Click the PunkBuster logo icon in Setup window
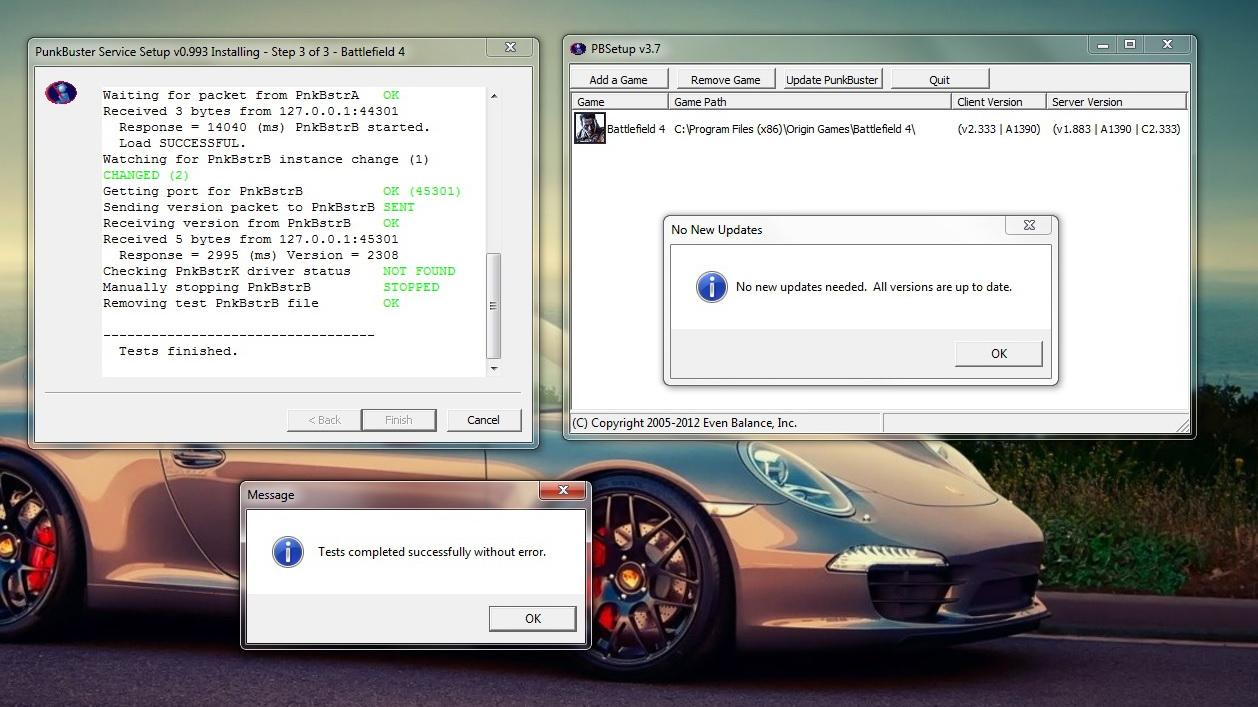Viewport: 1258px width, 707px height. 61,93
